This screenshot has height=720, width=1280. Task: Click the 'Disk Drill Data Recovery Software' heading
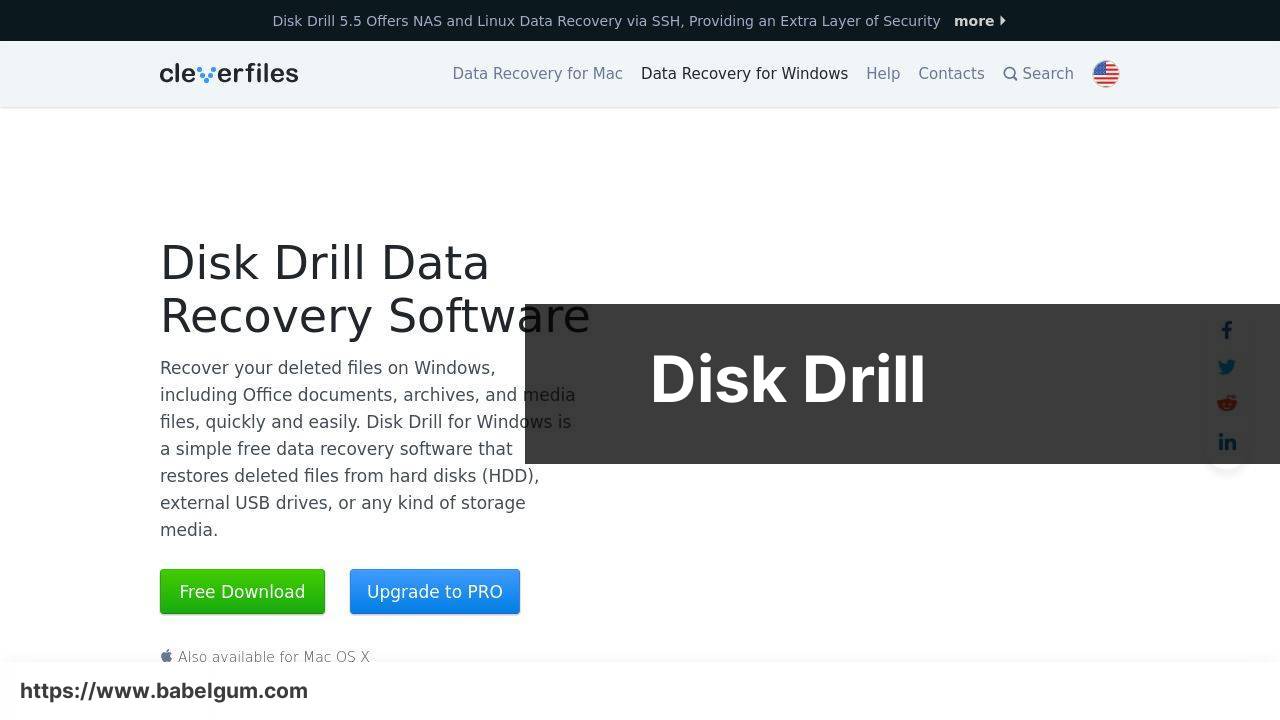point(375,290)
